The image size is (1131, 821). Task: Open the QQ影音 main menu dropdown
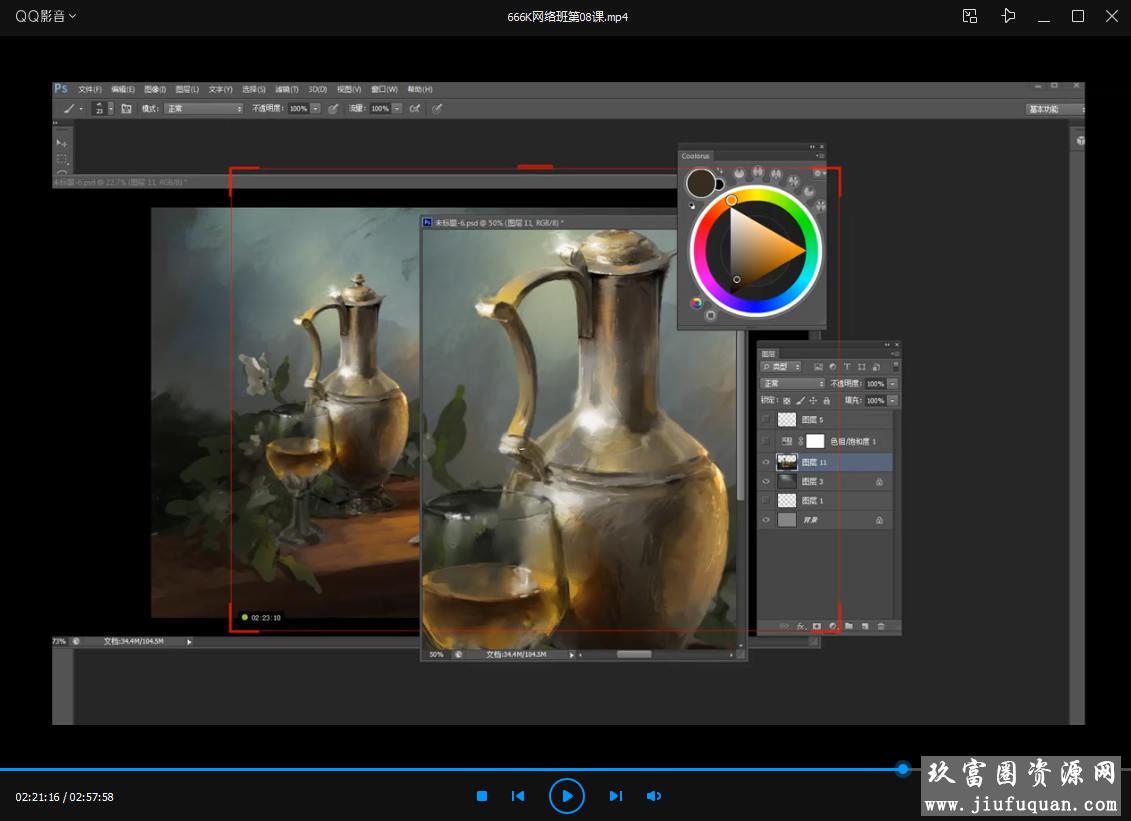pos(45,16)
